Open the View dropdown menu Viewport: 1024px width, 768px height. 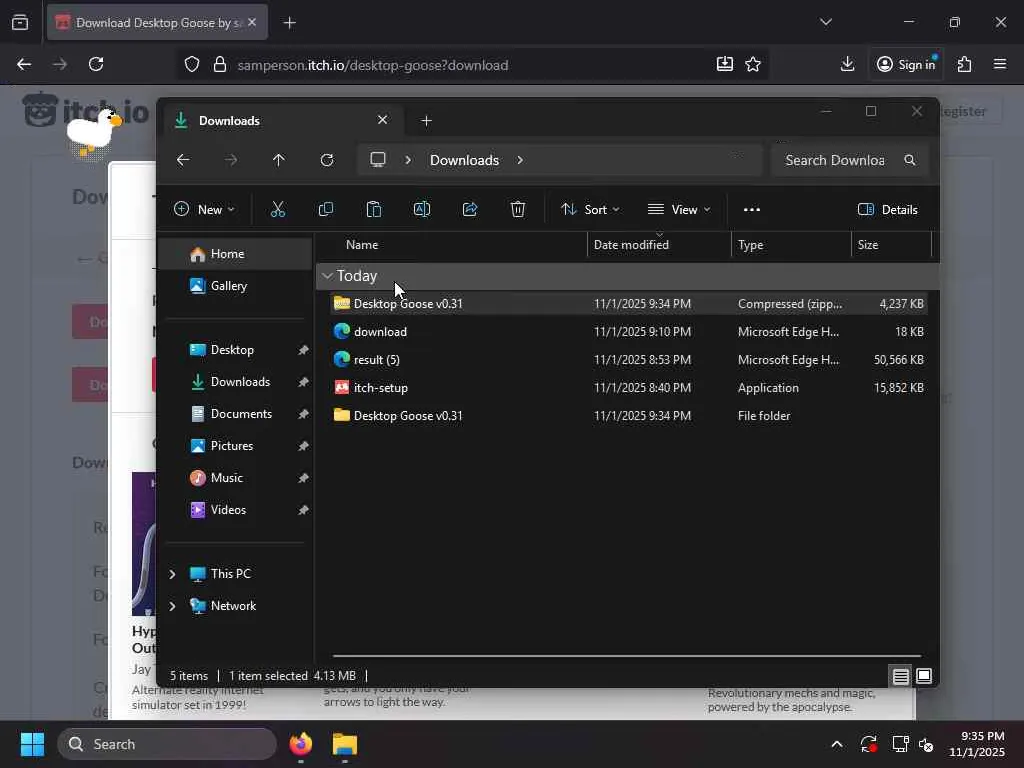[x=679, y=210]
